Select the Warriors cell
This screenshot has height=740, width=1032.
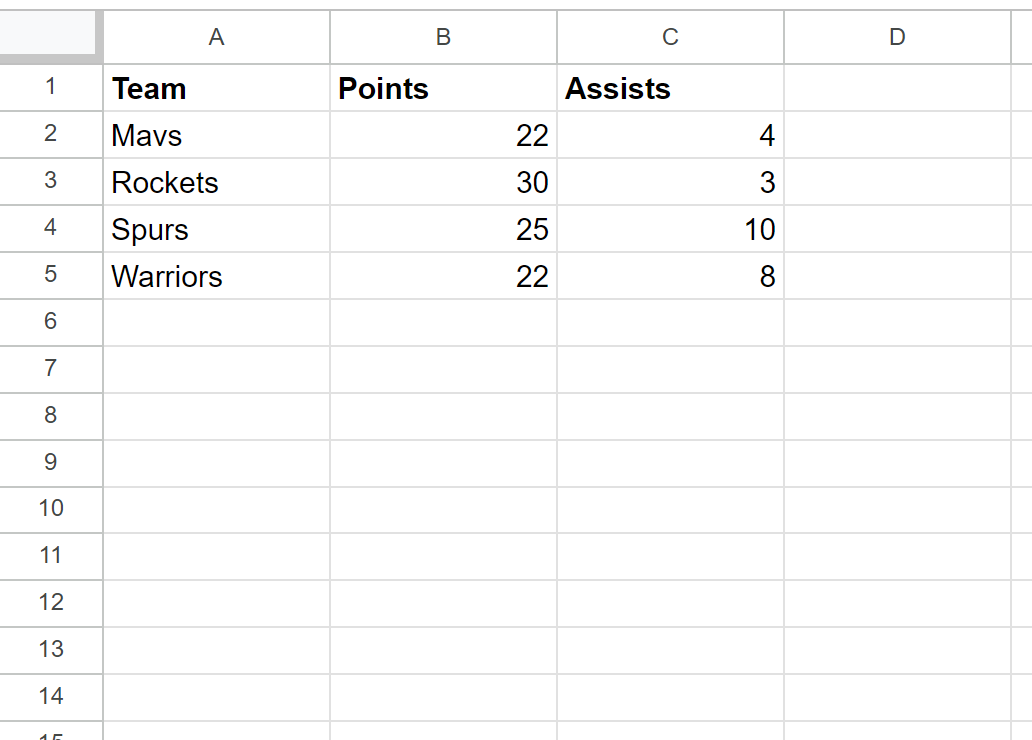click(217, 276)
